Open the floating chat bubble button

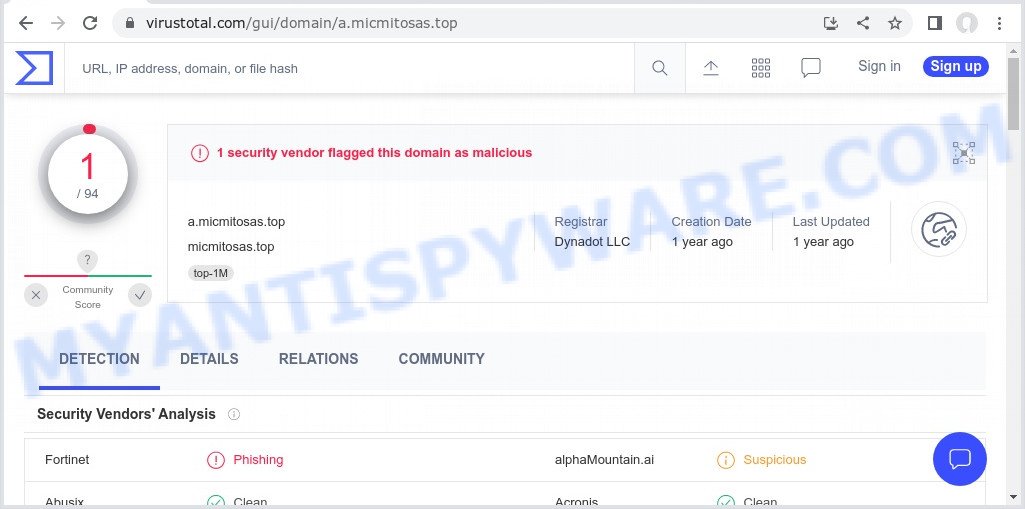click(960, 459)
